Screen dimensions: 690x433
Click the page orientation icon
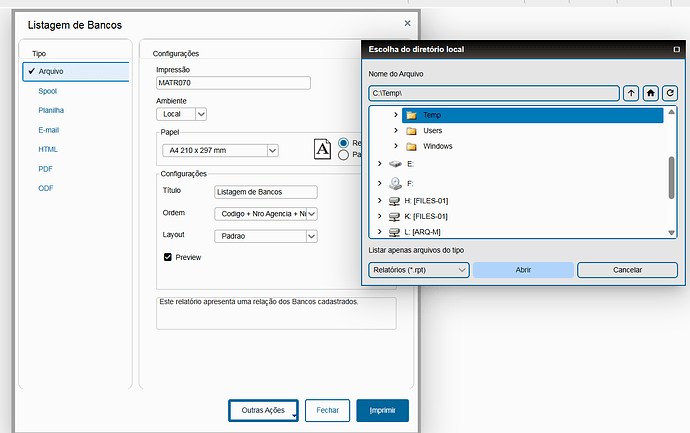(323, 148)
